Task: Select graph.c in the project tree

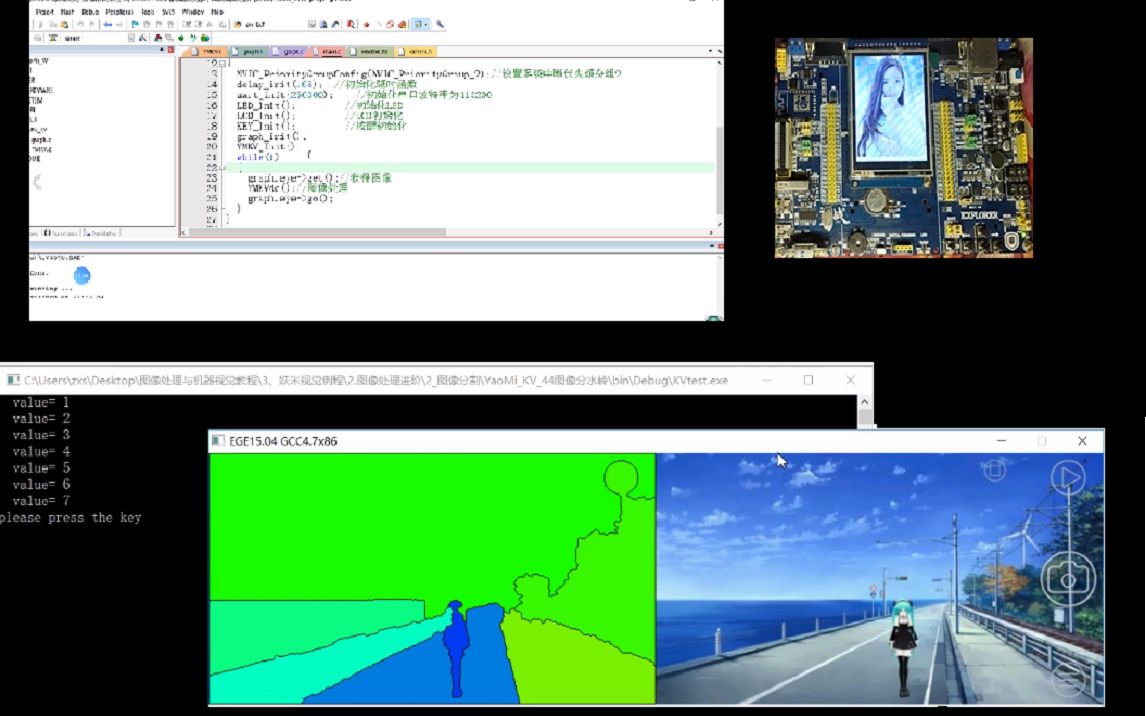Action: (x=40, y=139)
